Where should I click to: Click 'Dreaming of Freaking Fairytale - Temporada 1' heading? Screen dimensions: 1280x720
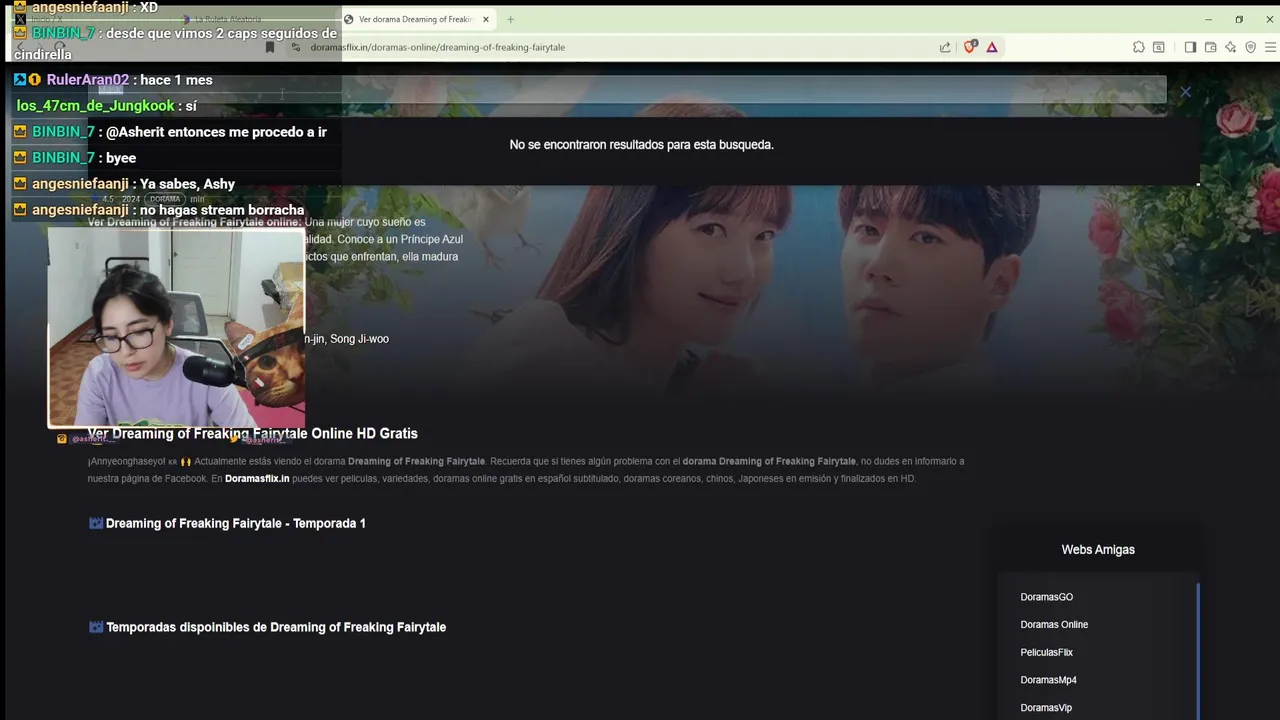pyautogui.click(x=235, y=523)
